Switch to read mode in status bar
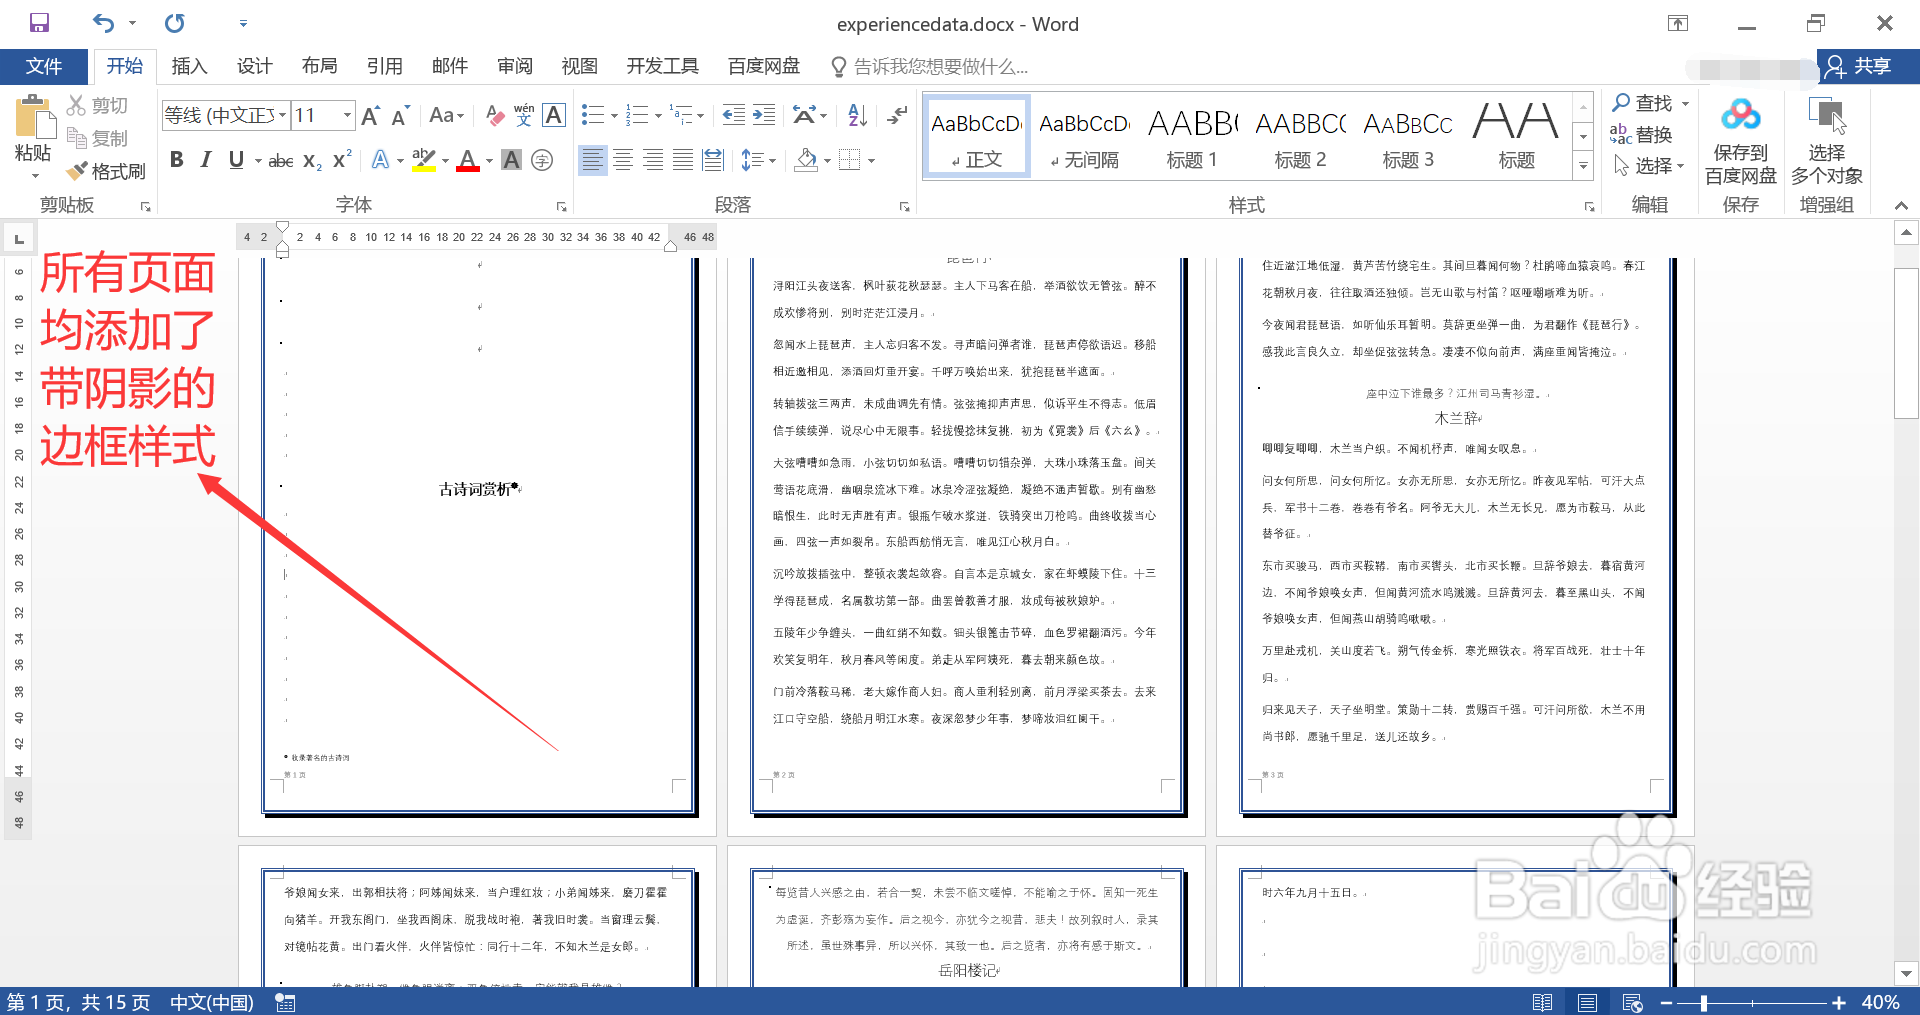The height and width of the screenshot is (1015, 1920). click(1543, 1001)
